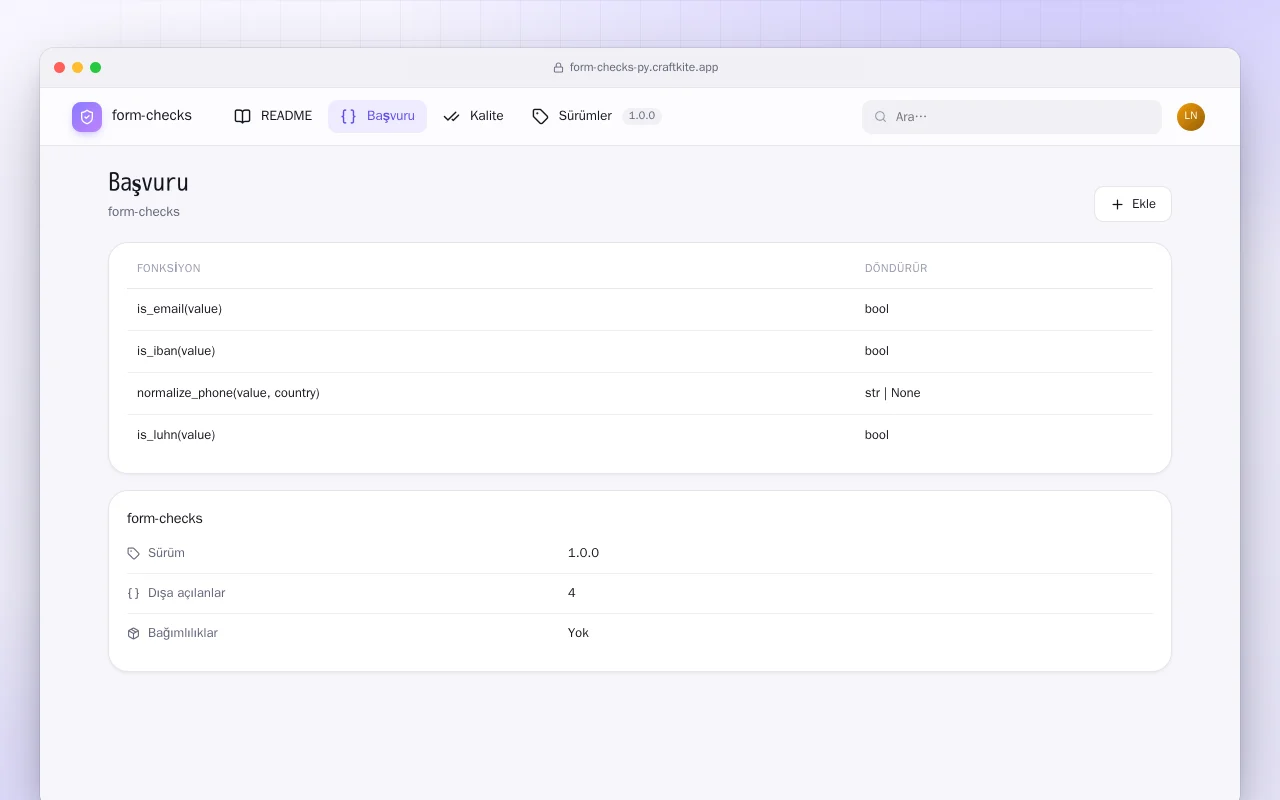Click the form-checks shield logo icon
Screen dimensions: 1280x800
tap(87, 117)
